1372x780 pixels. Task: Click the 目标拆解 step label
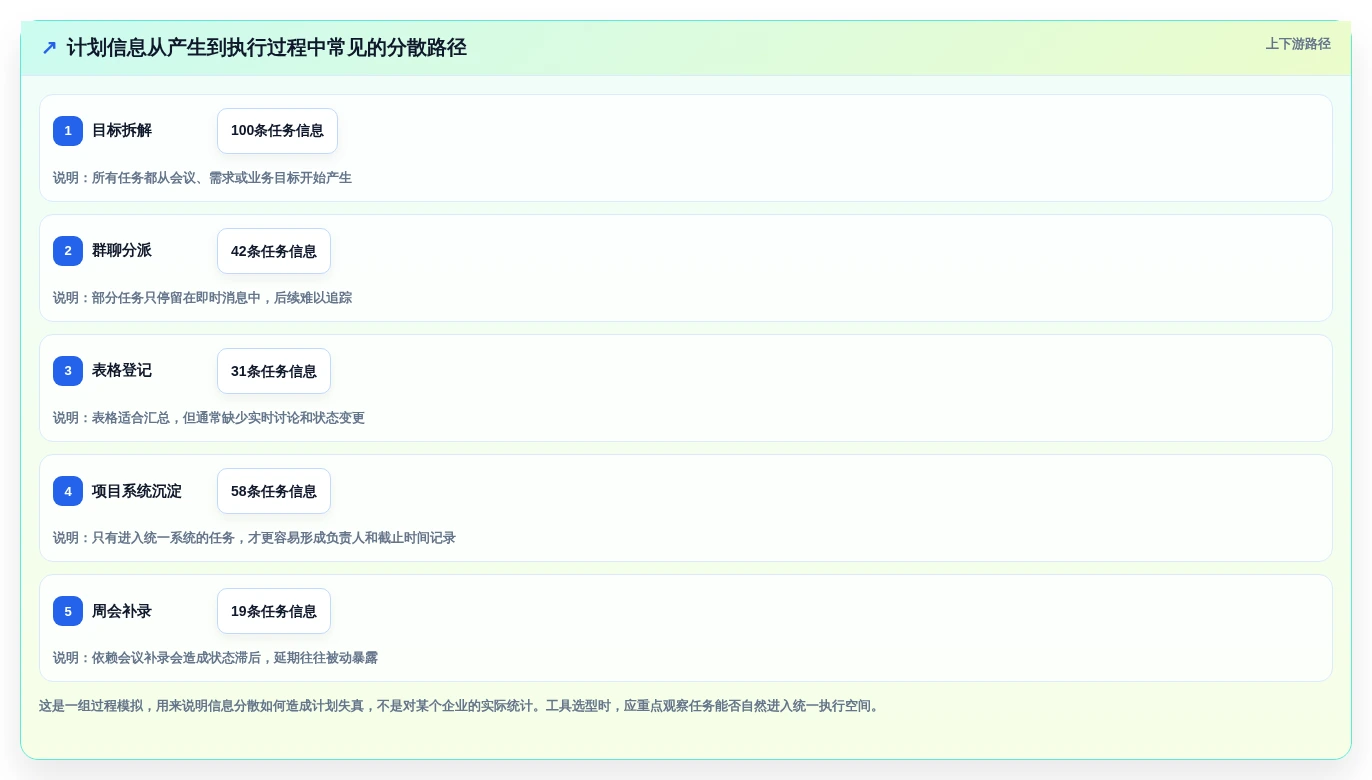point(122,131)
